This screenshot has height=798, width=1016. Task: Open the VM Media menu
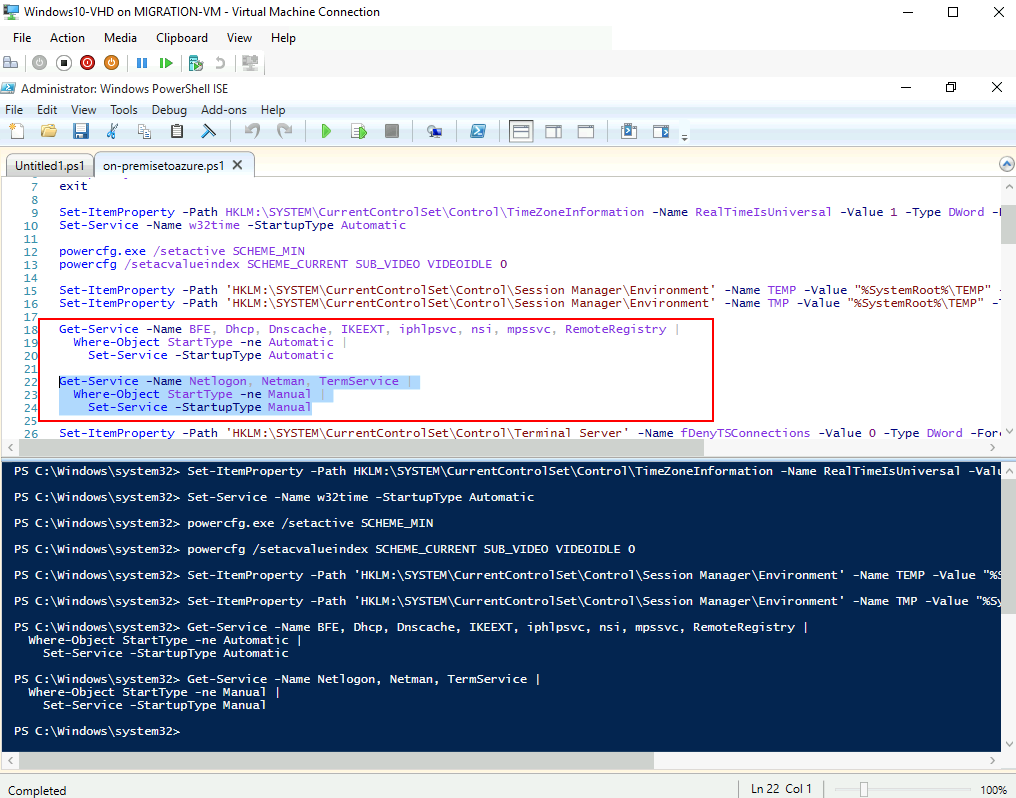pyautogui.click(x=121, y=38)
